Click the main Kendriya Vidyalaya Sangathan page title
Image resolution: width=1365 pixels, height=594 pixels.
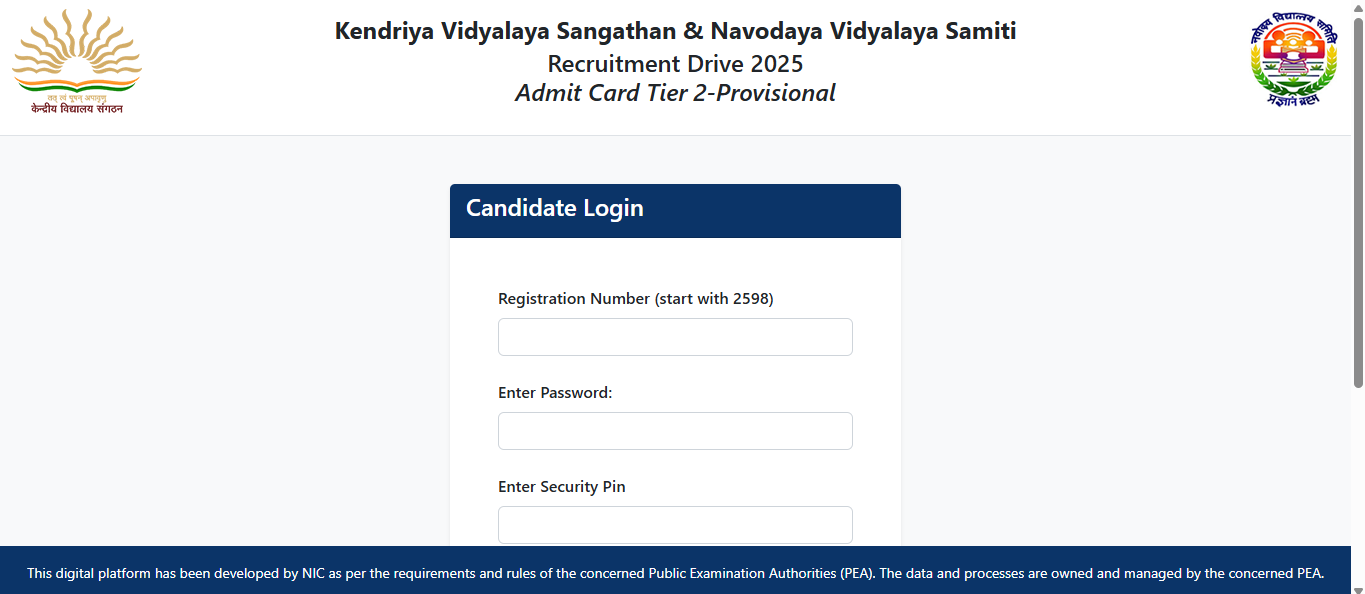(x=675, y=30)
